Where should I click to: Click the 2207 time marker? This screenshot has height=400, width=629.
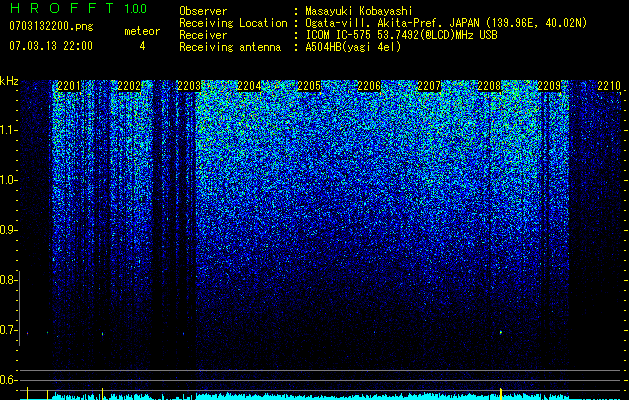pyautogui.click(x=429, y=86)
